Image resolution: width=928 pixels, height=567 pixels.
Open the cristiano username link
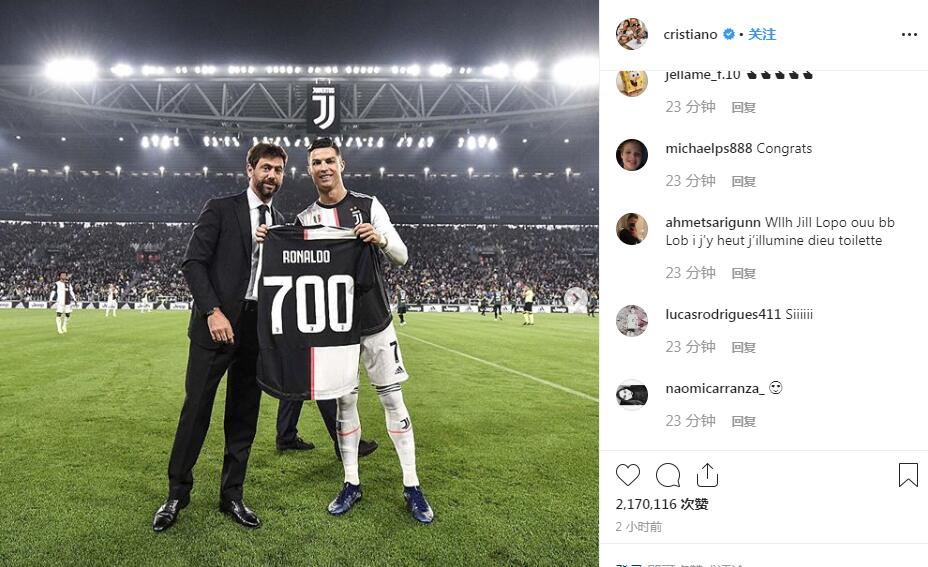(690, 34)
